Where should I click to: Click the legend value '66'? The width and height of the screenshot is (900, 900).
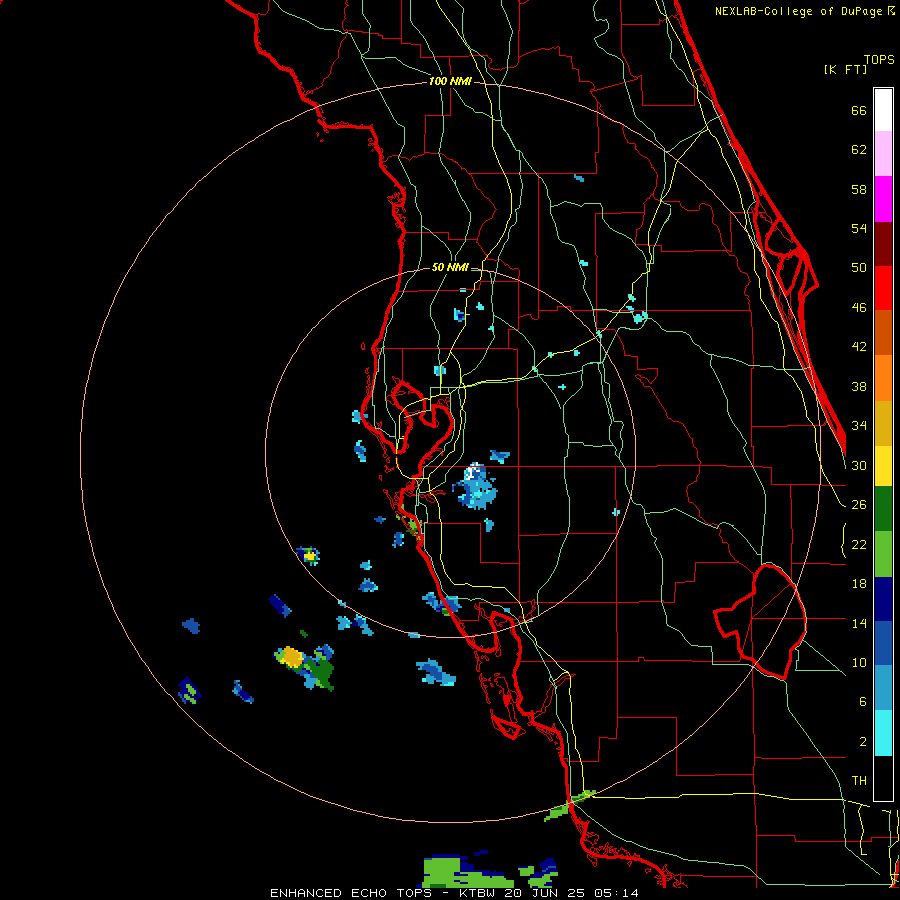pyautogui.click(x=859, y=110)
